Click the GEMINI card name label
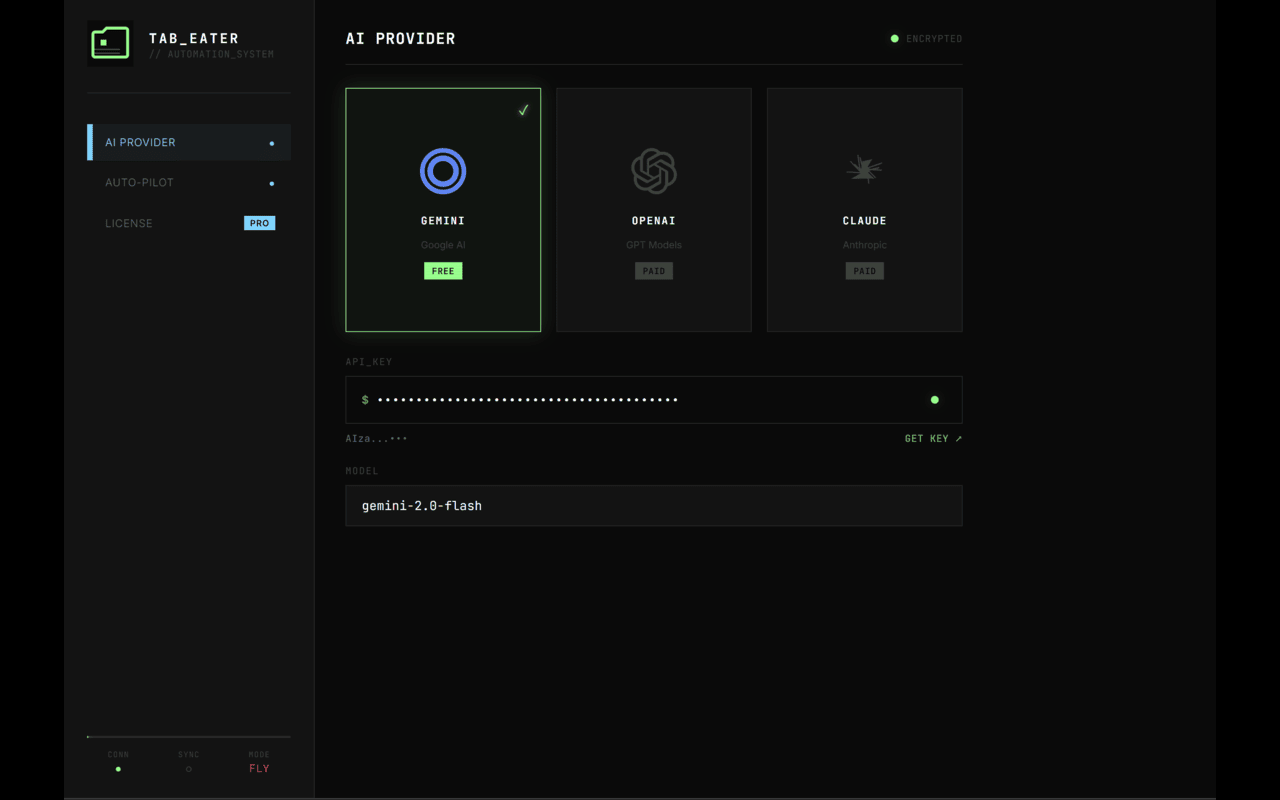Viewport: 1280px width, 800px height. click(x=443, y=221)
